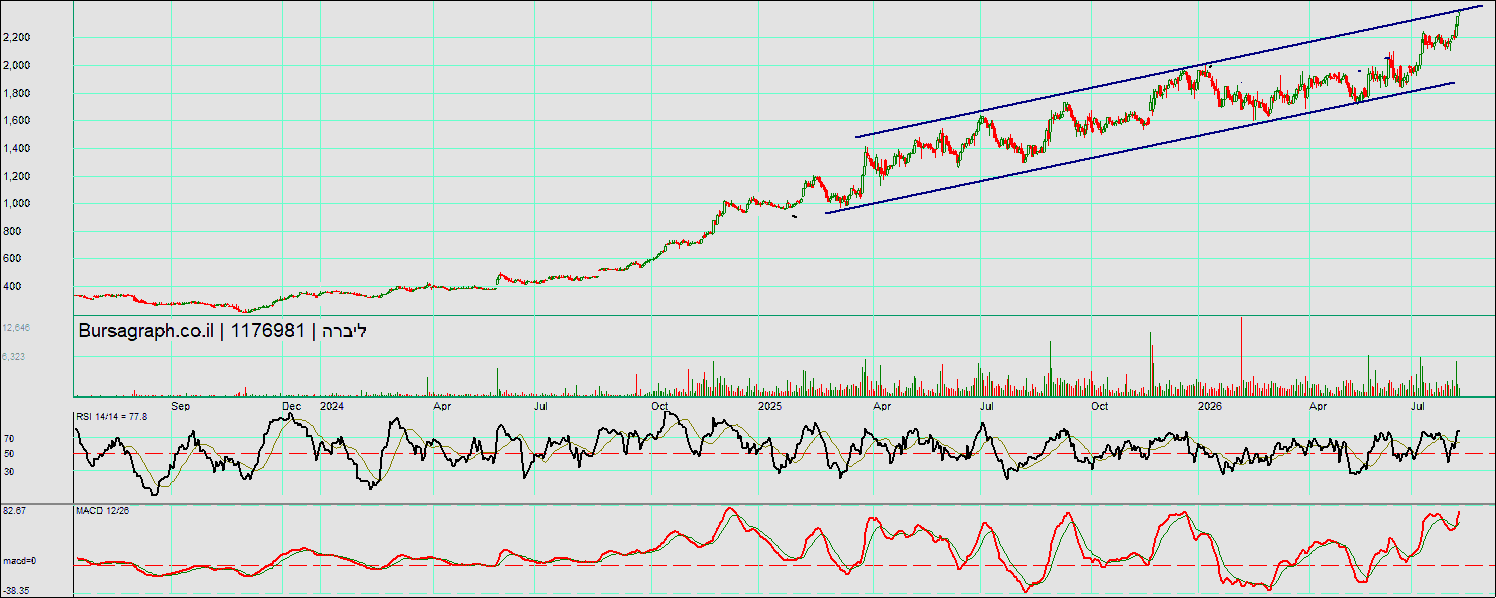1496x598 pixels.
Task: Click the RSI 14/14 = 77.8 label
Action: point(112,416)
